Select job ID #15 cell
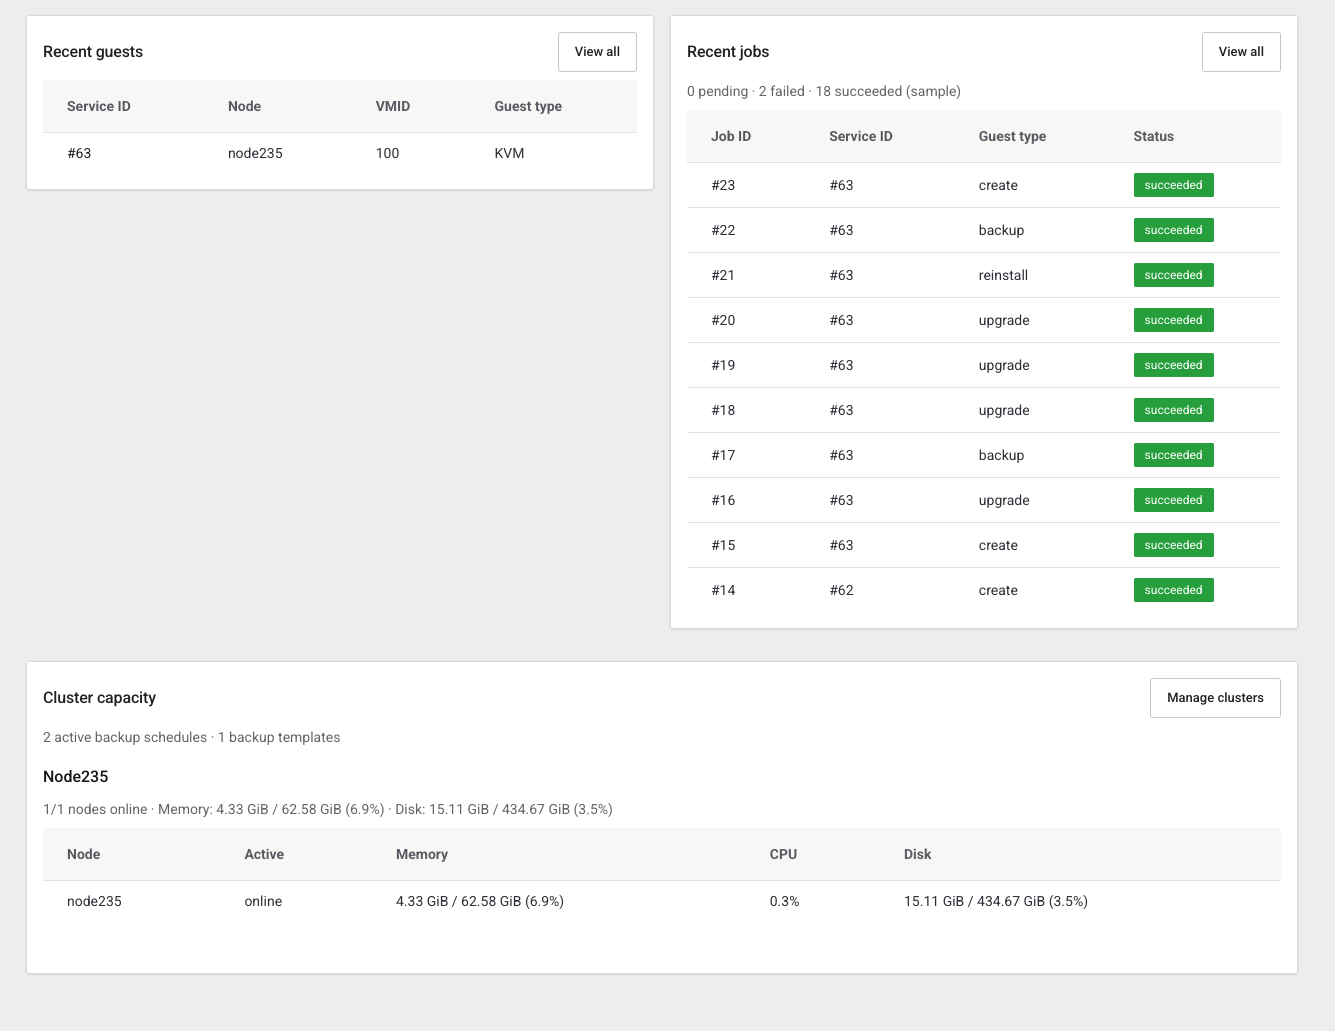Image resolution: width=1335 pixels, height=1031 pixels. tap(723, 545)
